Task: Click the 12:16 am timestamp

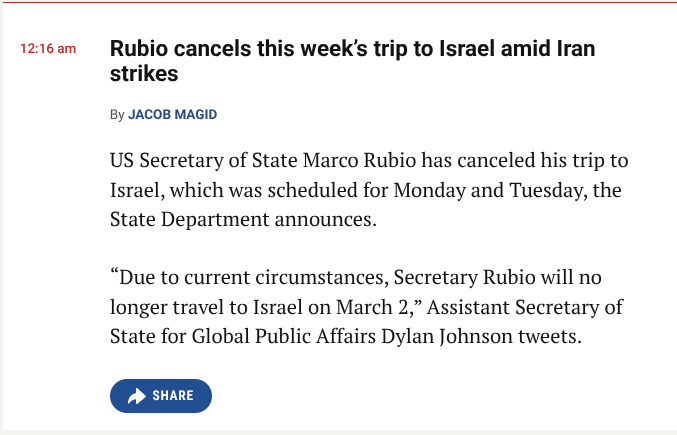Action: [48, 49]
